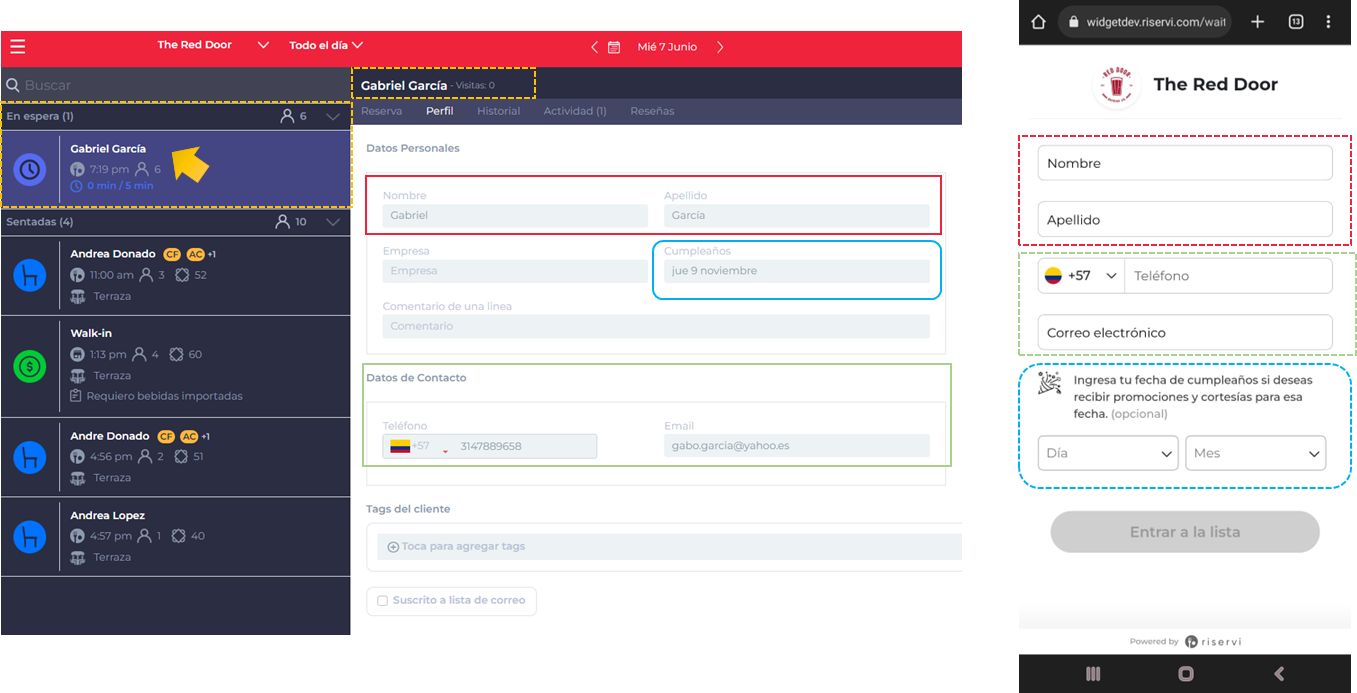The height and width of the screenshot is (693, 1357).
Task: Click seated chair icon for Andre Donado
Action: (x=30, y=457)
